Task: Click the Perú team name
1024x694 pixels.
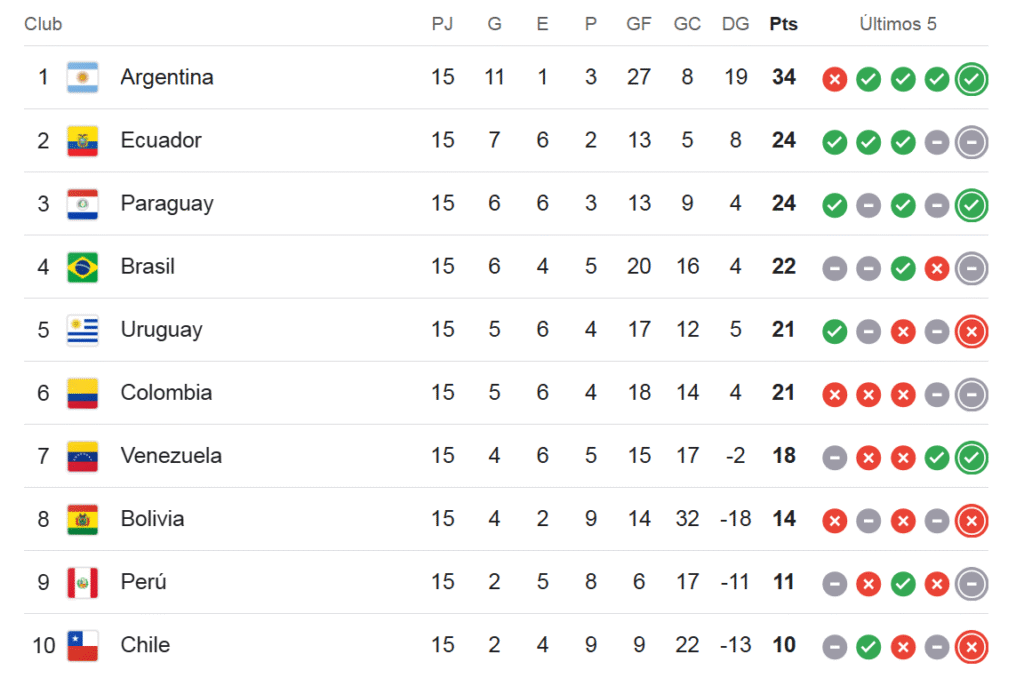Action: click(144, 582)
